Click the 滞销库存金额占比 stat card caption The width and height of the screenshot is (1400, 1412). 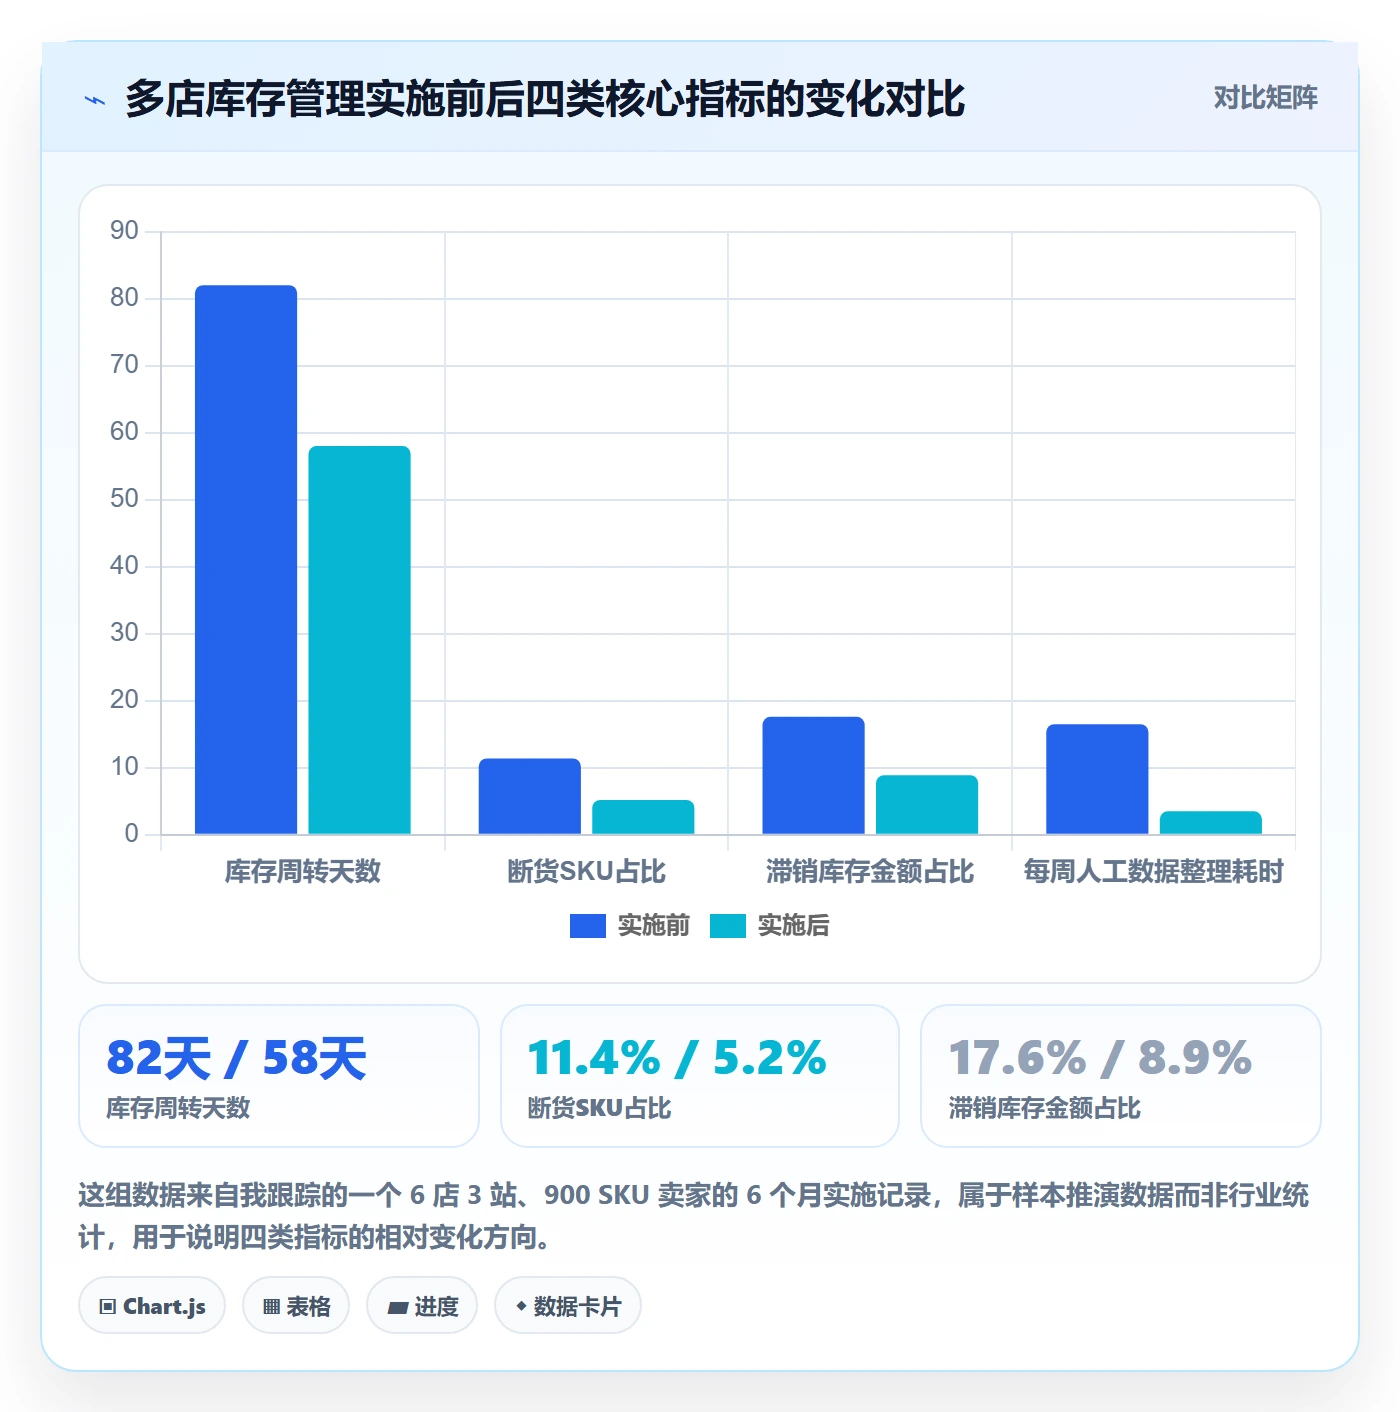point(1044,1108)
